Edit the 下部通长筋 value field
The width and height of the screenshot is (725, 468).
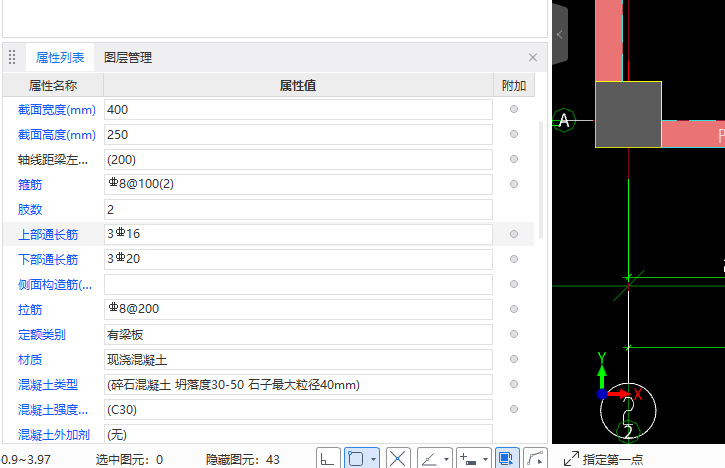[x=298, y=259]
